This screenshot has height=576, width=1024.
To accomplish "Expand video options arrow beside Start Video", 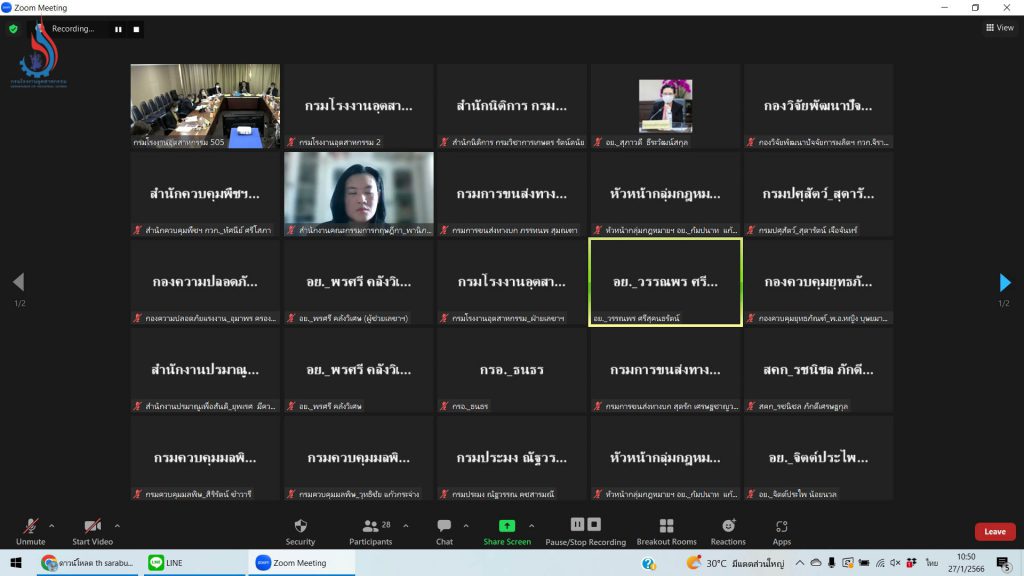I will point(117,525).
